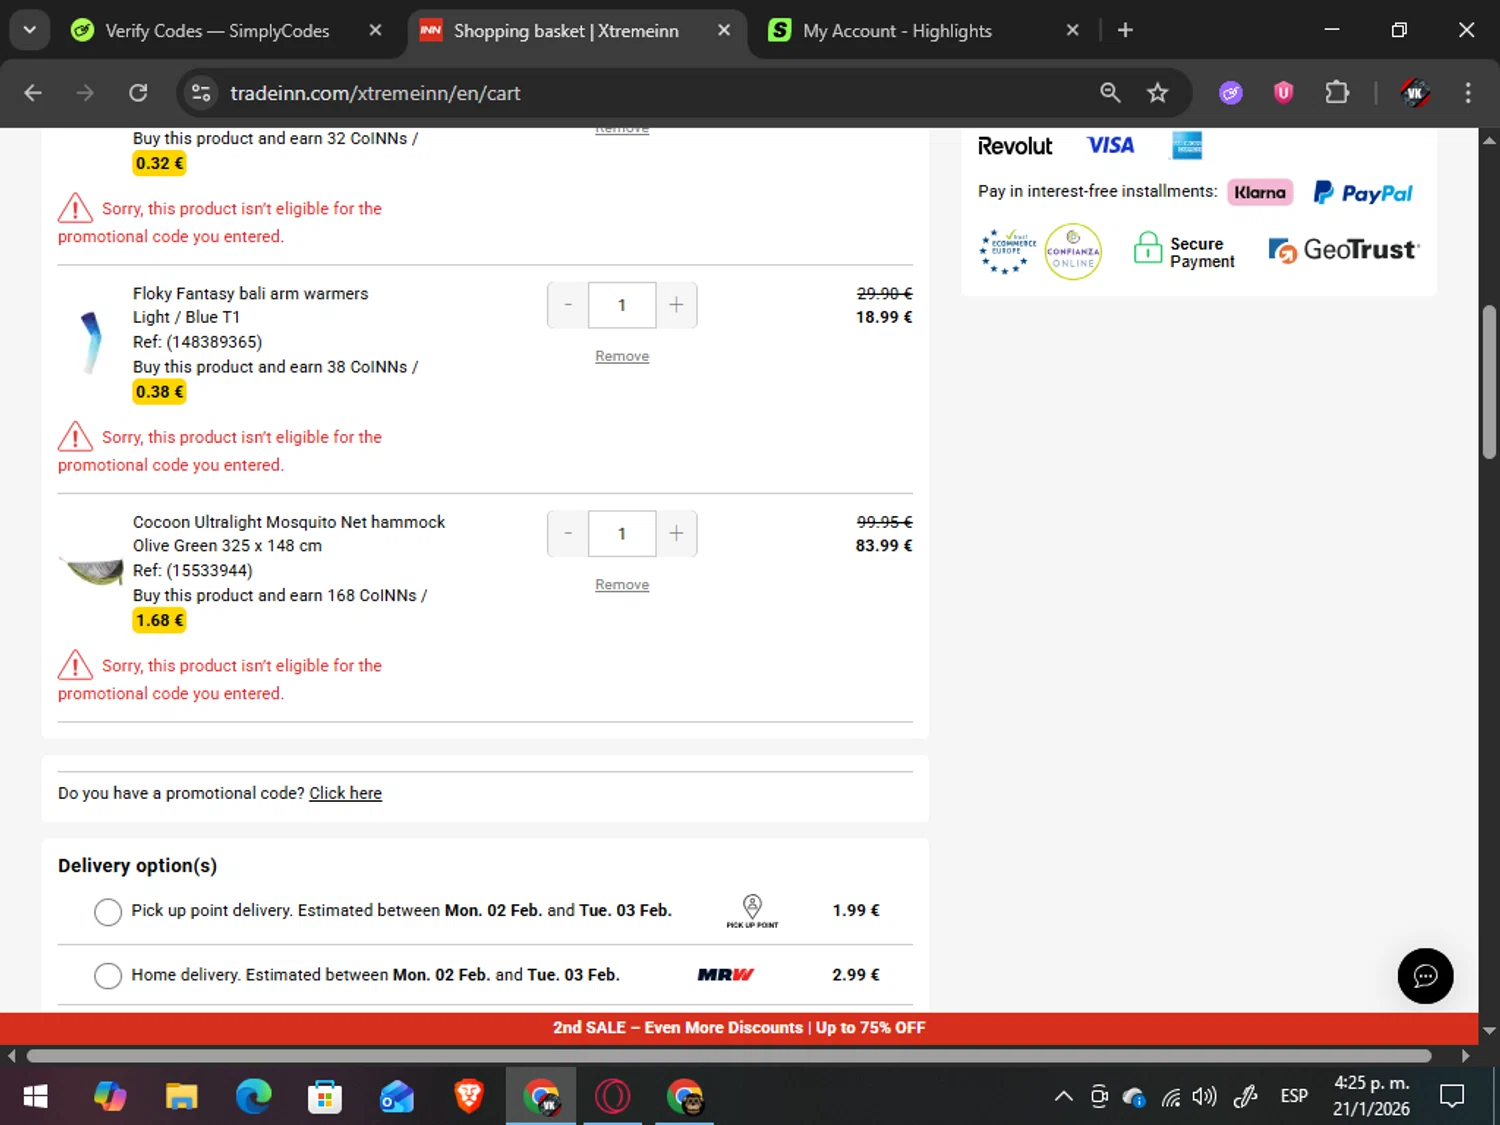Click the Ecommerce Europe trust badge
This screenshot has width=1500, height=1125.
tap(1005, 252)
